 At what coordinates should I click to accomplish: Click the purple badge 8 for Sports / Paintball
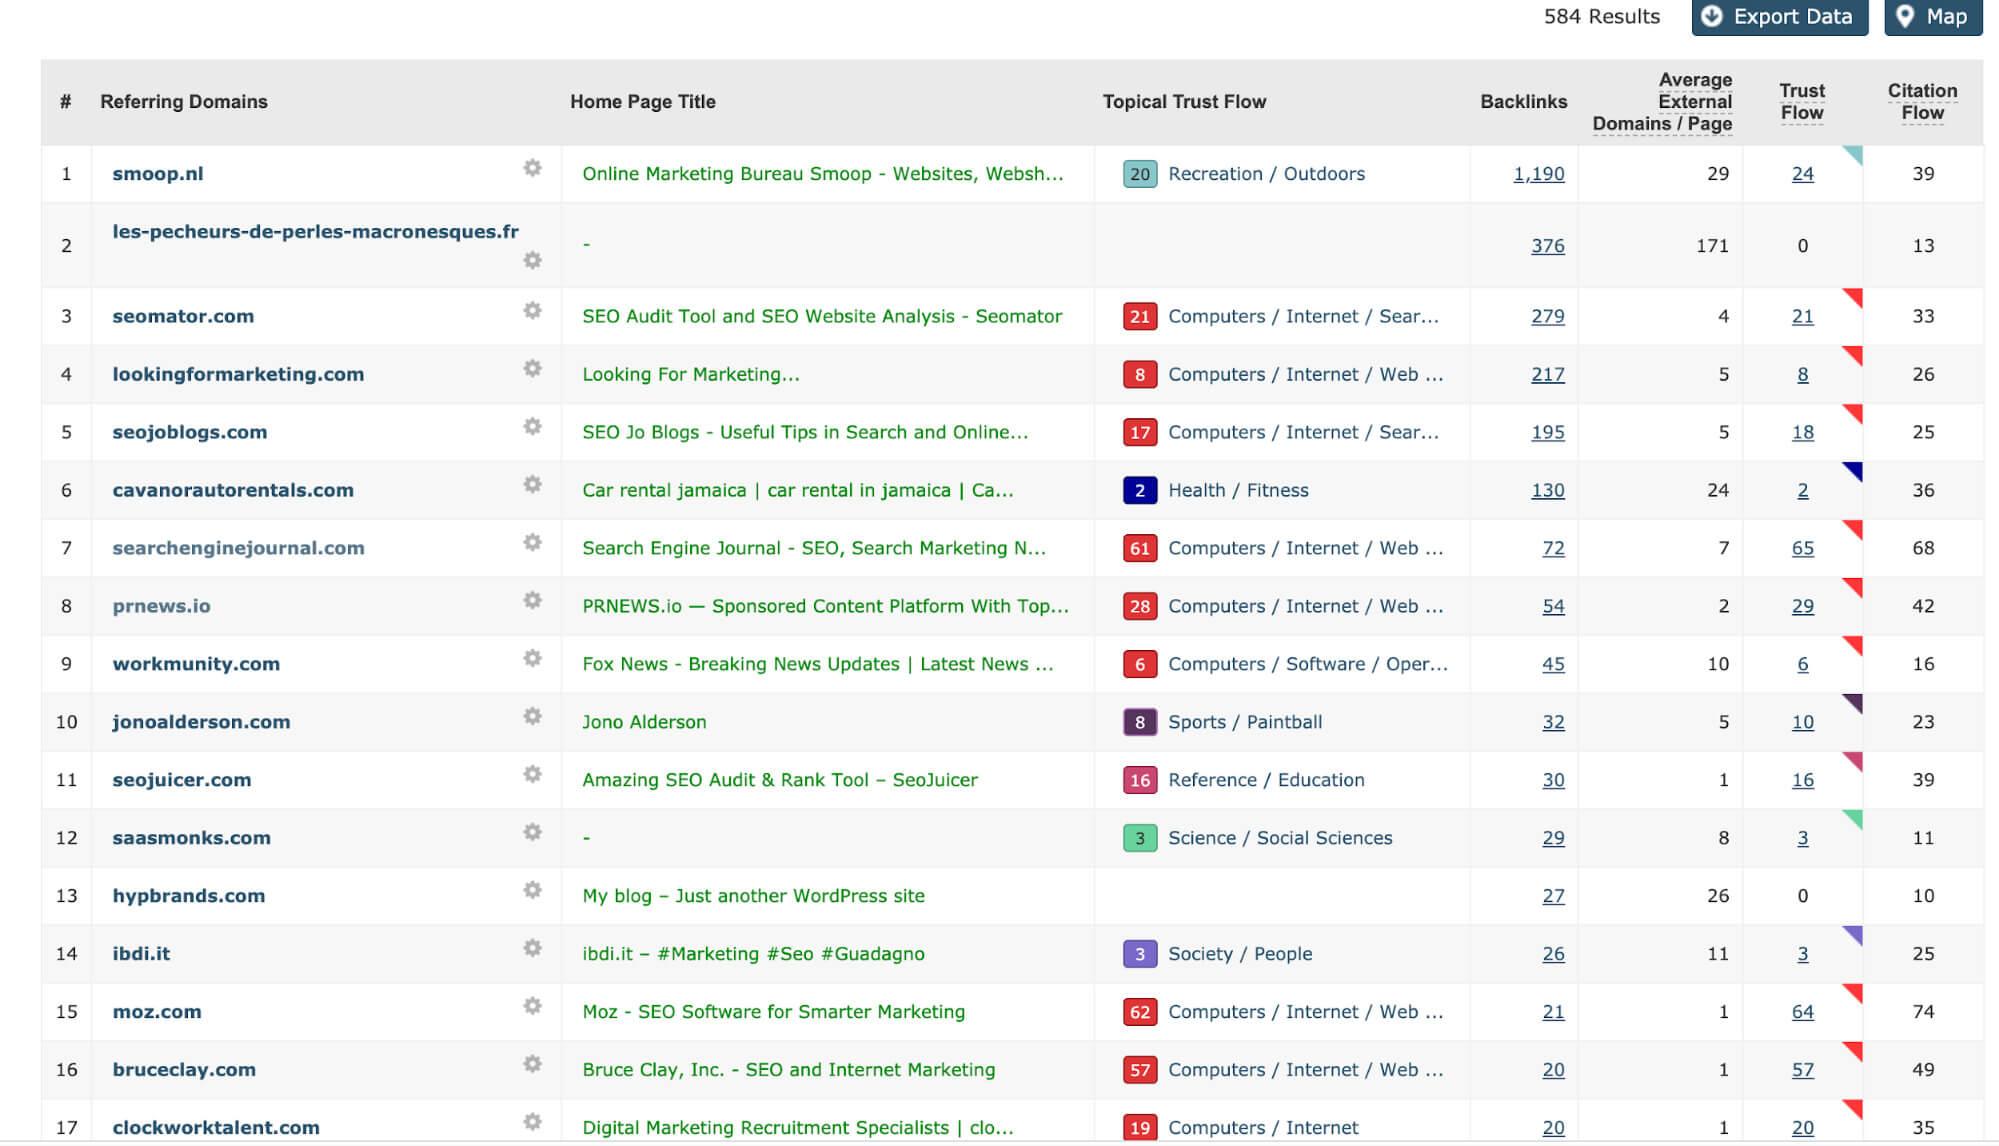pos(1140,722)
